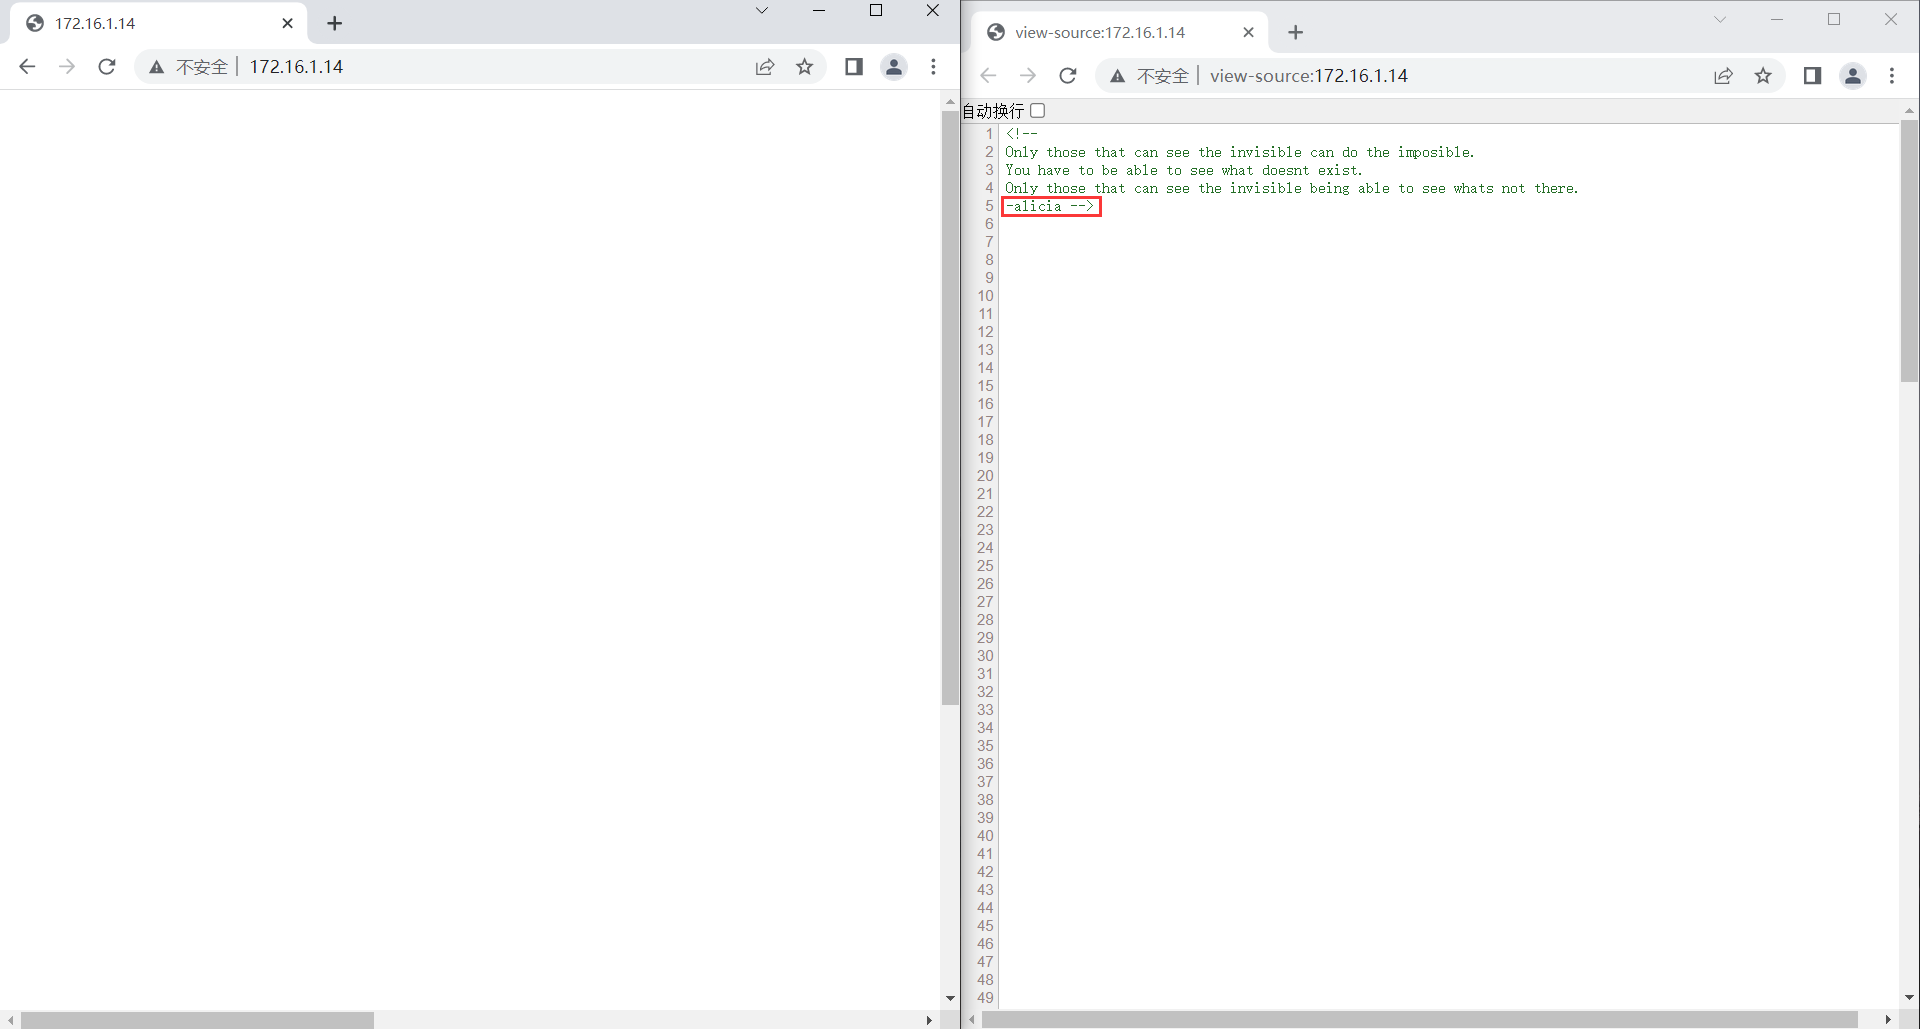Image resolution: width=1920 pixels, height=1029 pixels.
Task: Select the view-source:172.16.1.14 tab
Action: pyautogui.click(x=1118, y=32)
